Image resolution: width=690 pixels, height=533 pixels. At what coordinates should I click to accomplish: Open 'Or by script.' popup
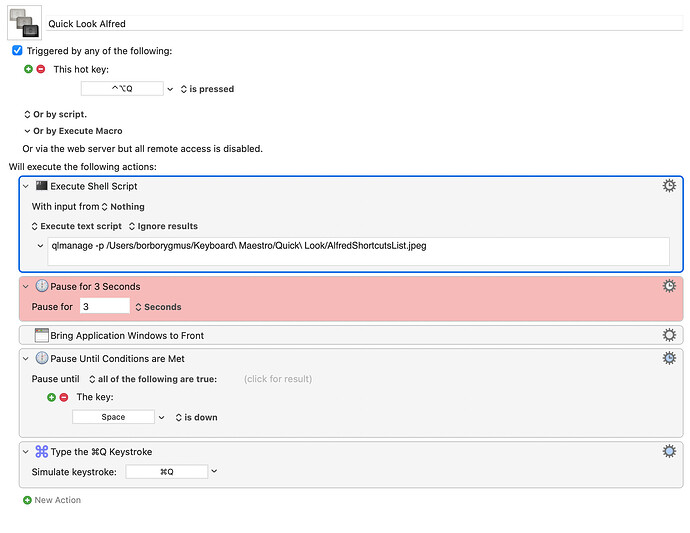(55, 114)
